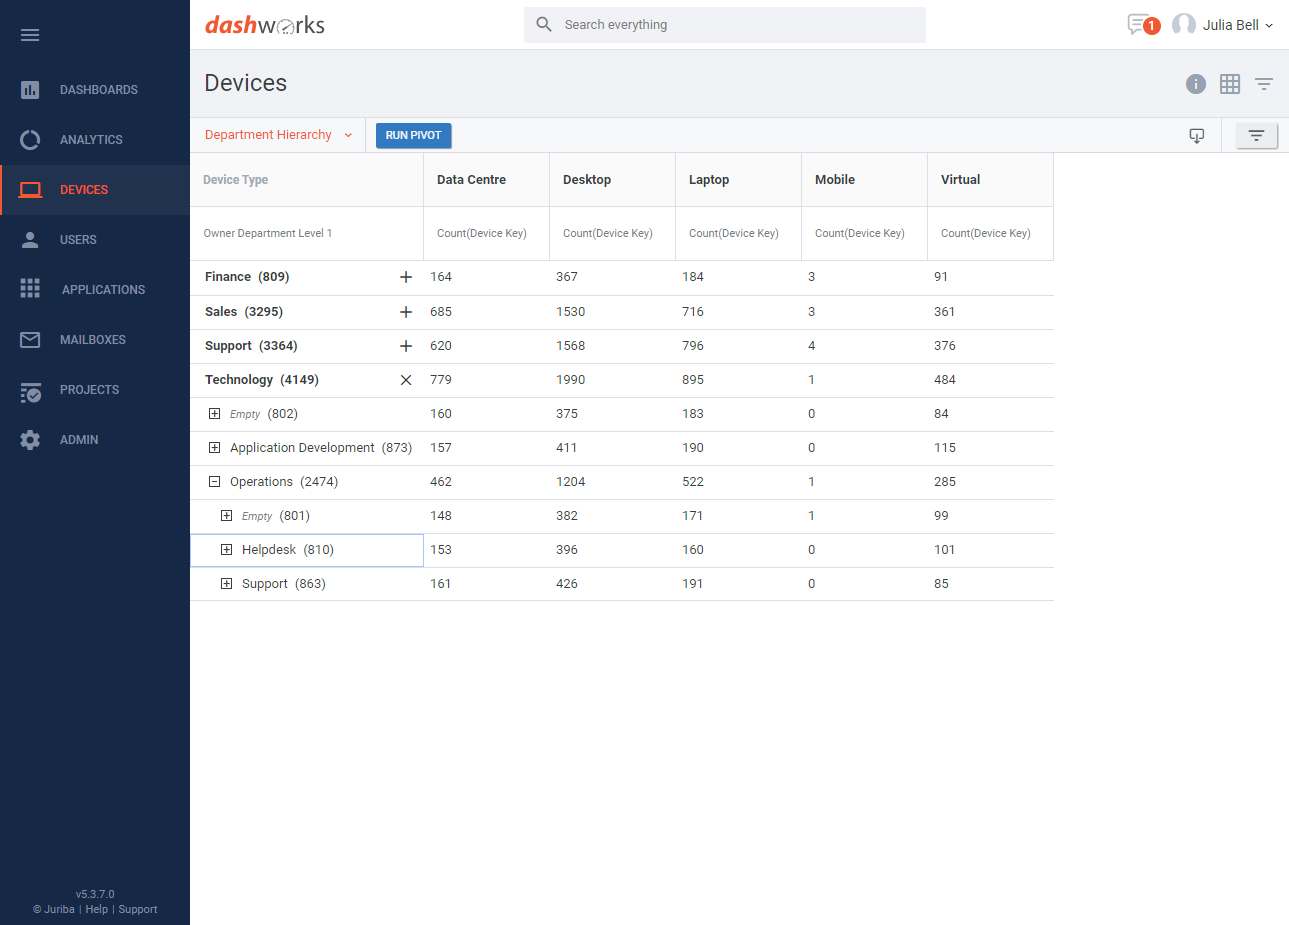The width and height of the screenshot is (1289, 925).
Task: Click the Operations Laptop count 522
Action: click(693, 482)
